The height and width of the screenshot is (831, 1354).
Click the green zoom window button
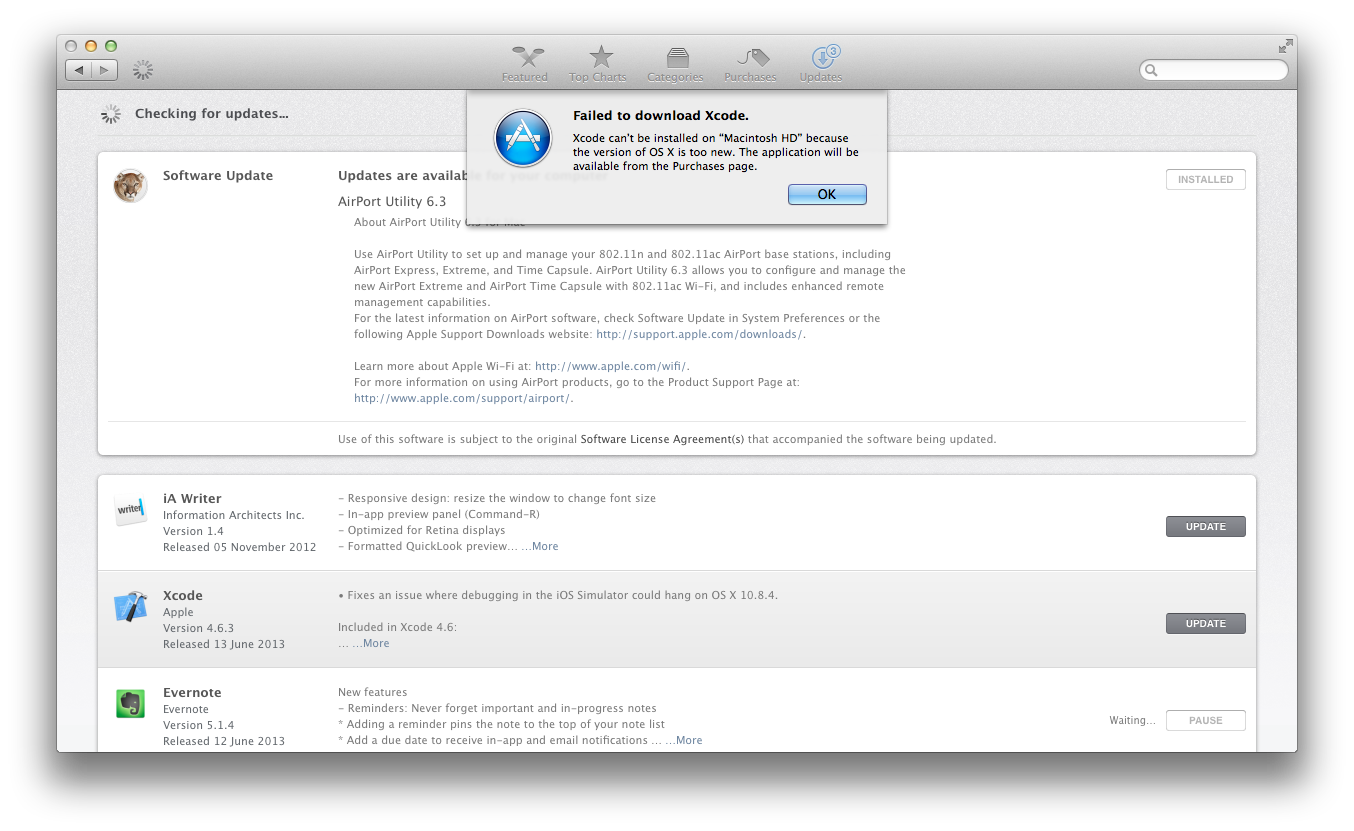[111, 46]
